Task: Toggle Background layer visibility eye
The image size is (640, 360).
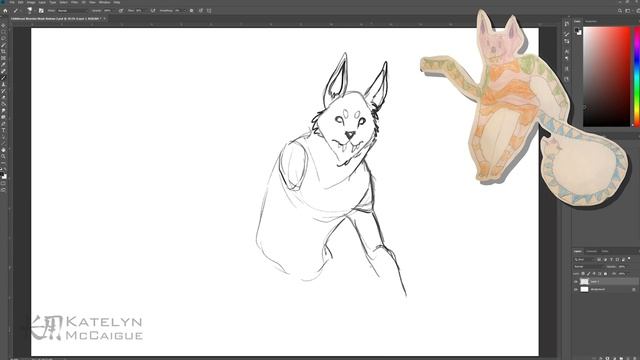Action: (x=576, y=289)
